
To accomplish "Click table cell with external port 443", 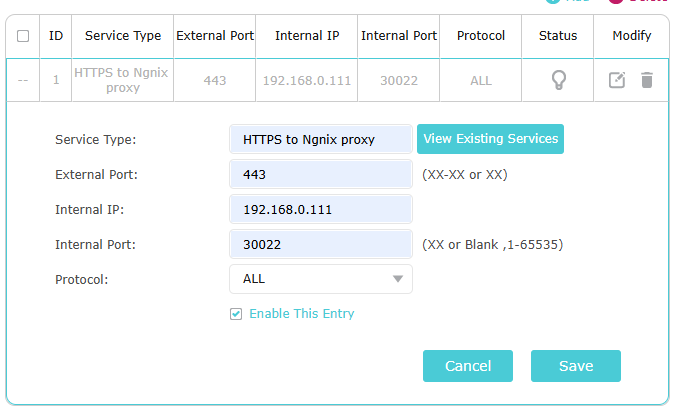I will [x=215, y=80].
